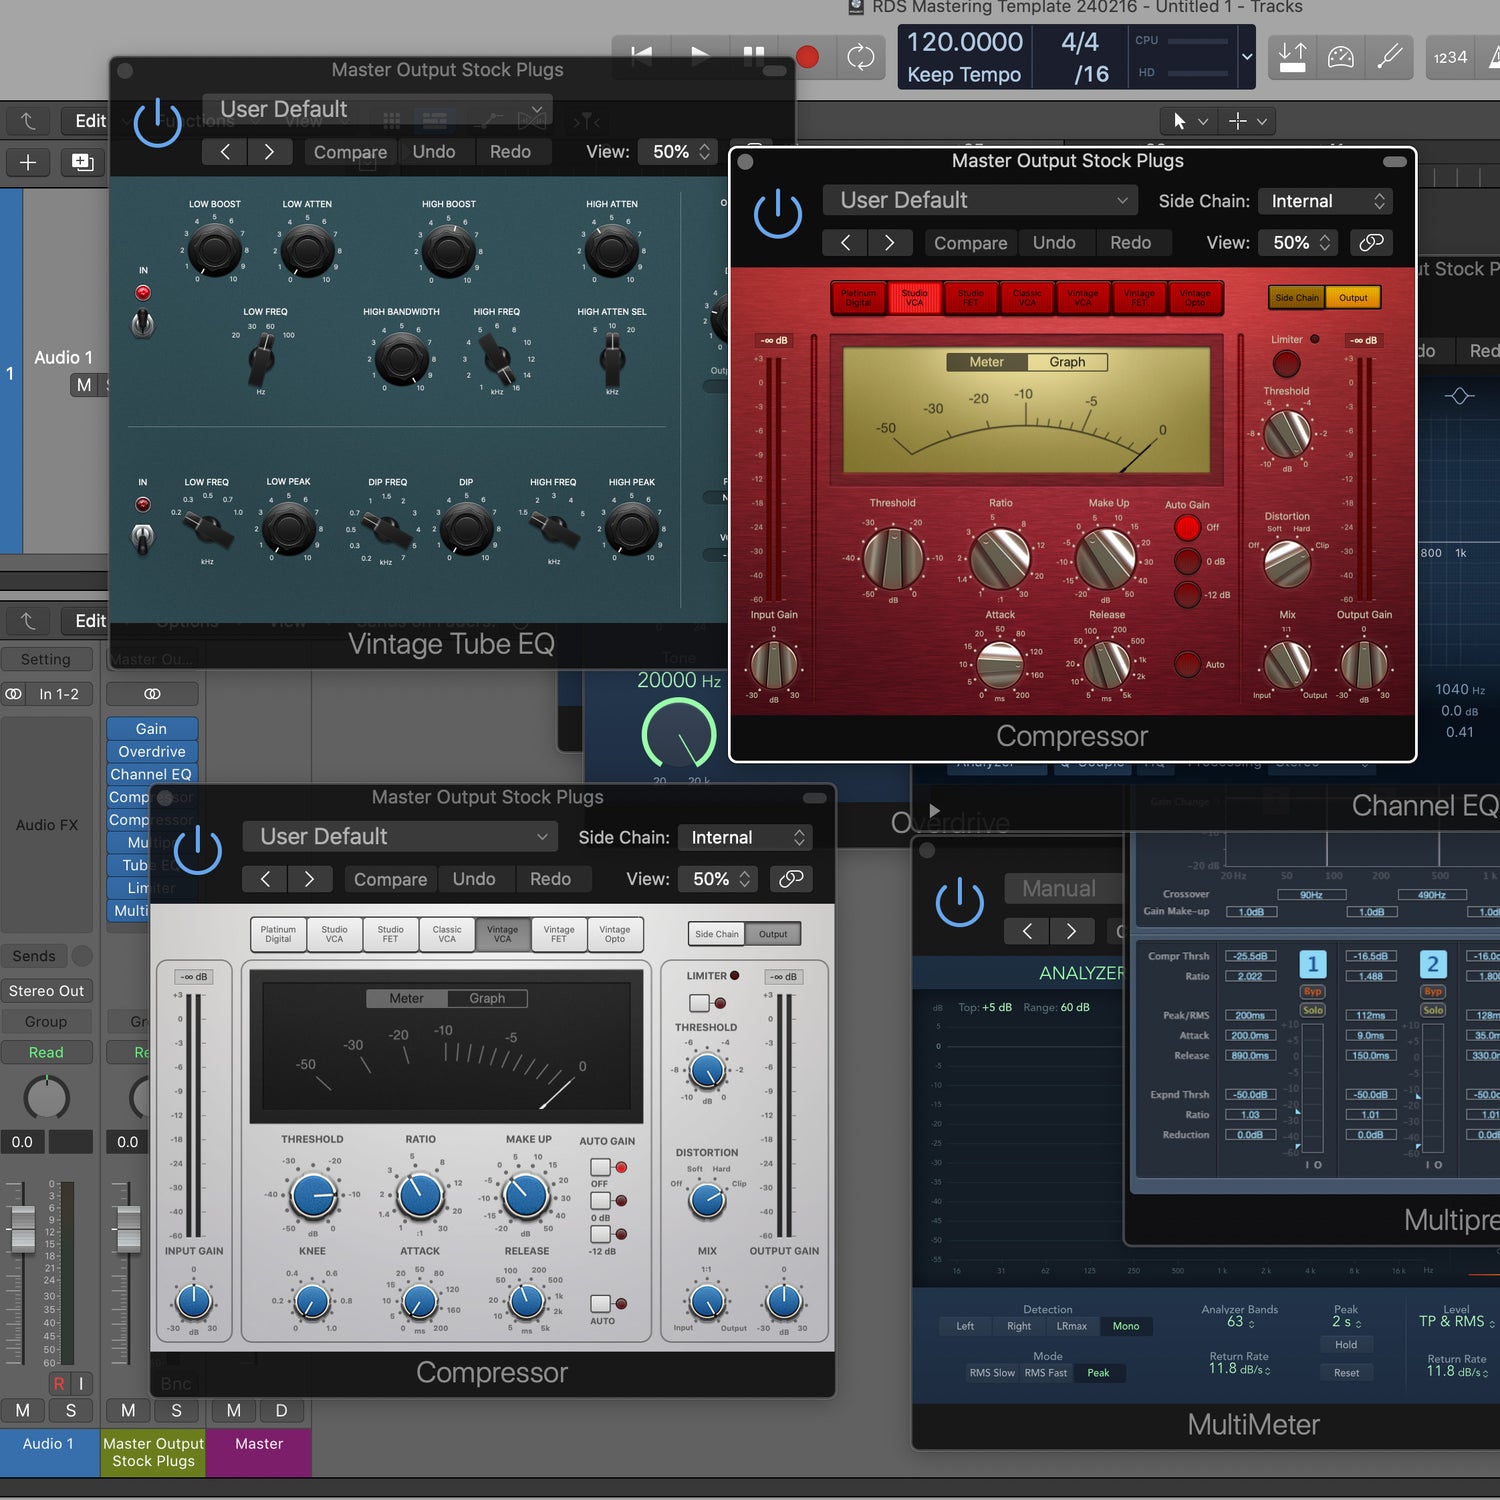
Task: Click the duplicate track icon
Action: tap(82, 162)
